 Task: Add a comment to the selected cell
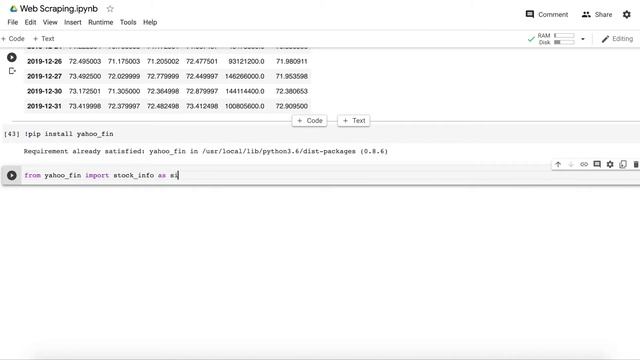point(597,164)
